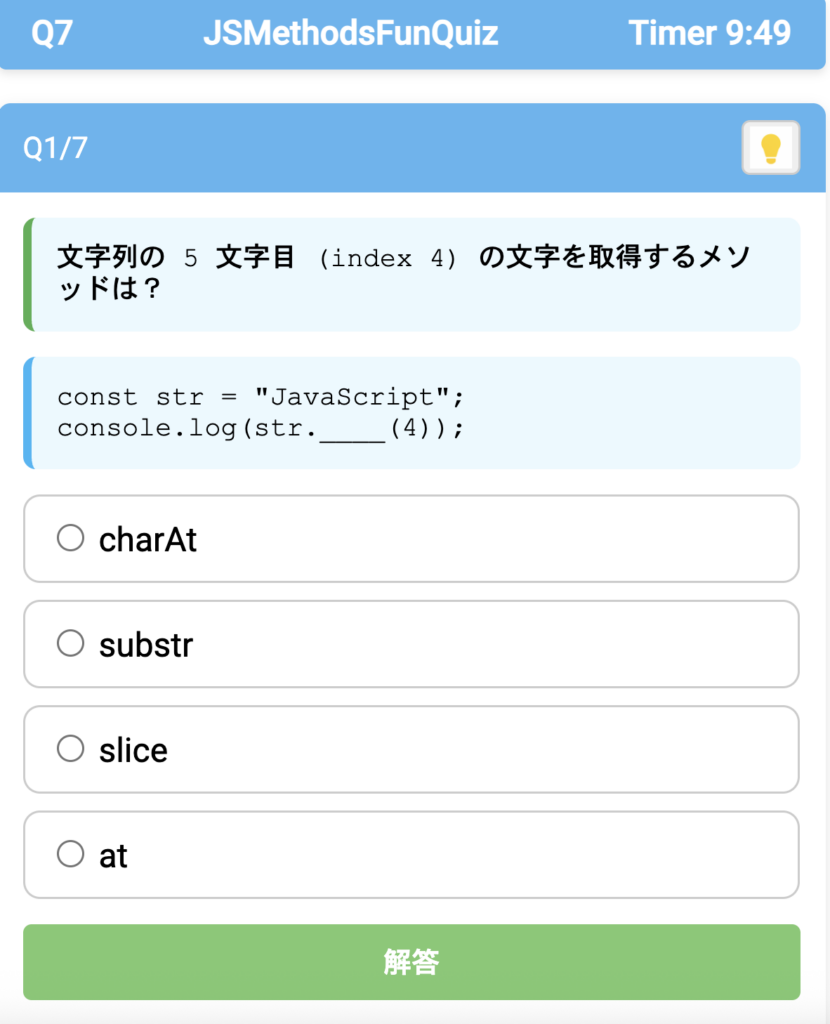The height and width of the screenshot is (1024, 830).
Task: Click the Timer 9:49 countdown
Action: (709, 33)
